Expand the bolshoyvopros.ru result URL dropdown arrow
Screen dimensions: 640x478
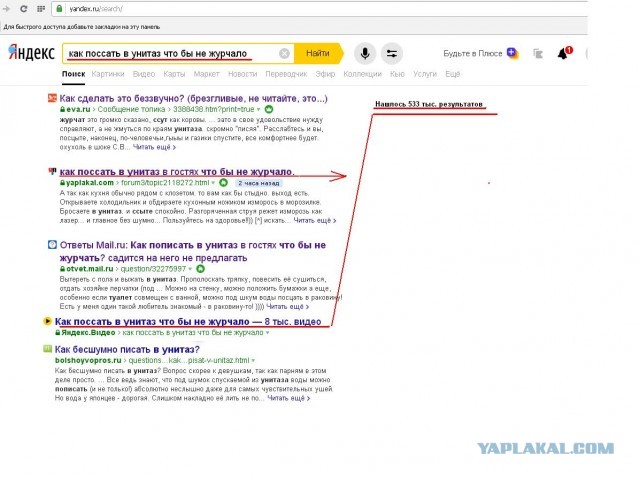click(x=253, y=360)
